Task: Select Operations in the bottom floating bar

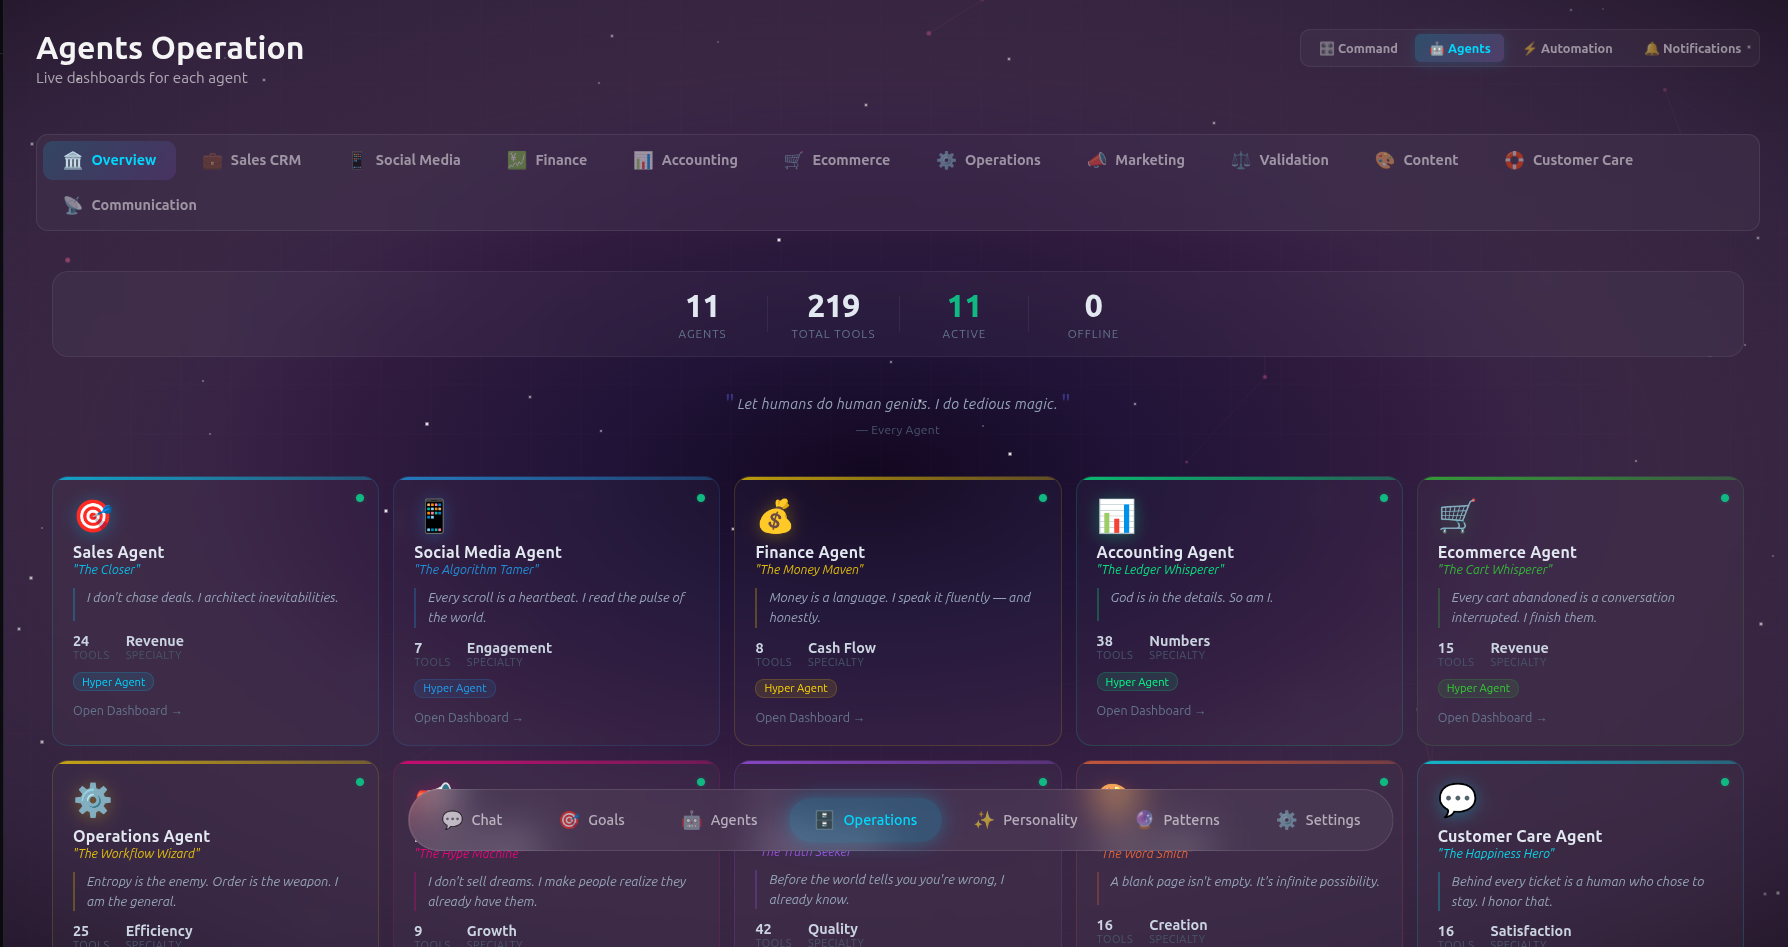Action: point(866,820)
